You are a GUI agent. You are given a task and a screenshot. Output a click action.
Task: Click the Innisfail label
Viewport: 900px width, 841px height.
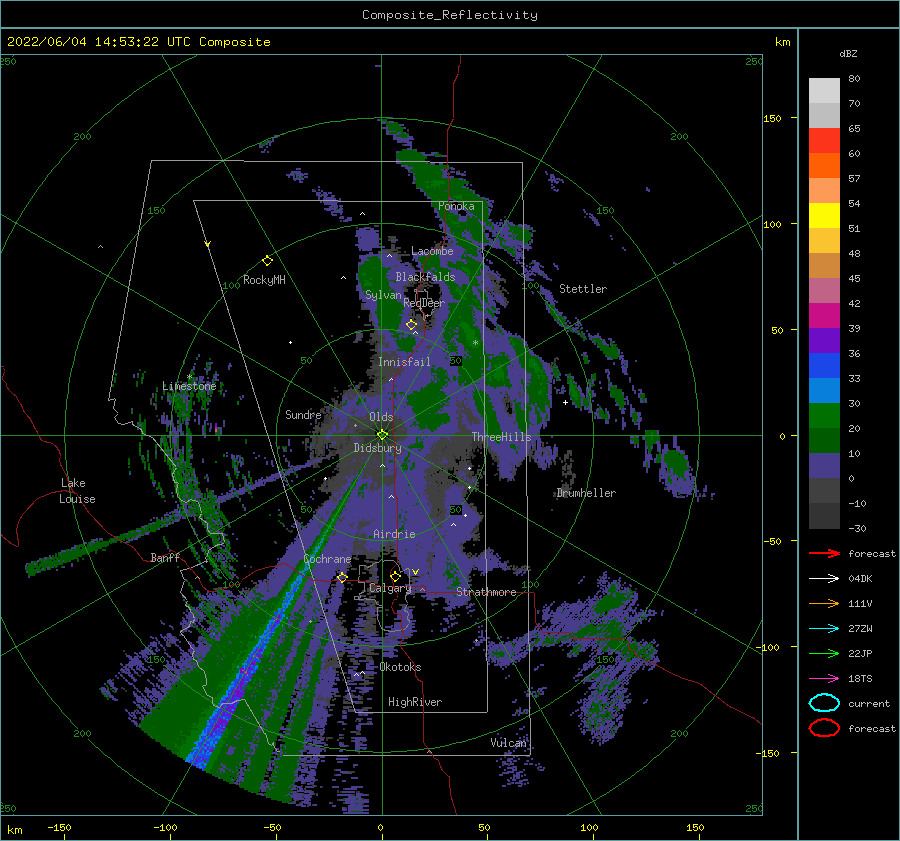click(x=404, y=362)
